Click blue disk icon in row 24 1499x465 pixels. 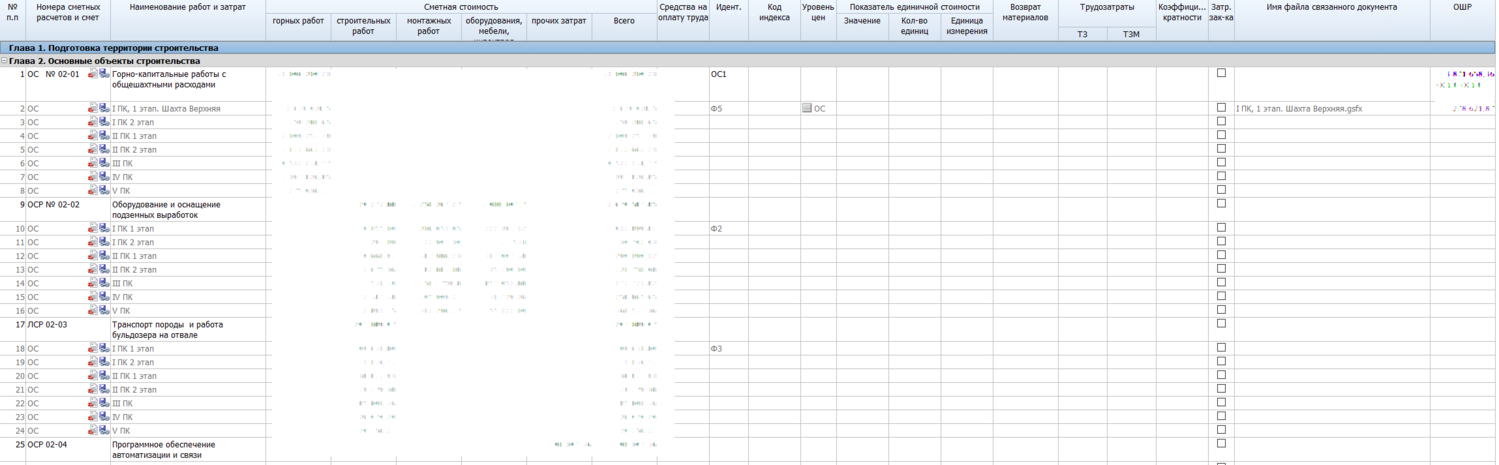[x=105, y=430]
